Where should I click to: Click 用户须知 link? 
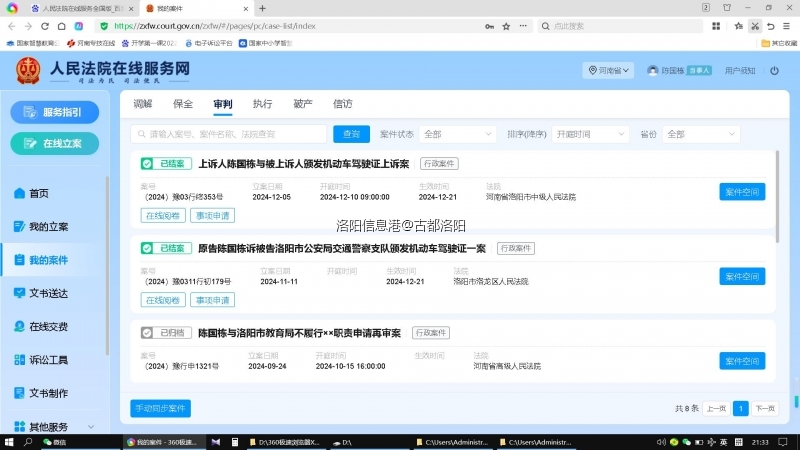[740, 70]
